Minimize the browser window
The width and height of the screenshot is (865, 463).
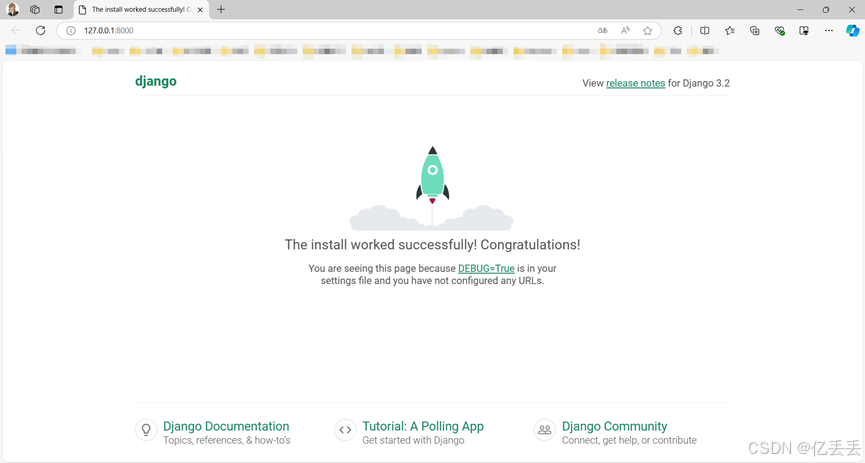[800, 9]
